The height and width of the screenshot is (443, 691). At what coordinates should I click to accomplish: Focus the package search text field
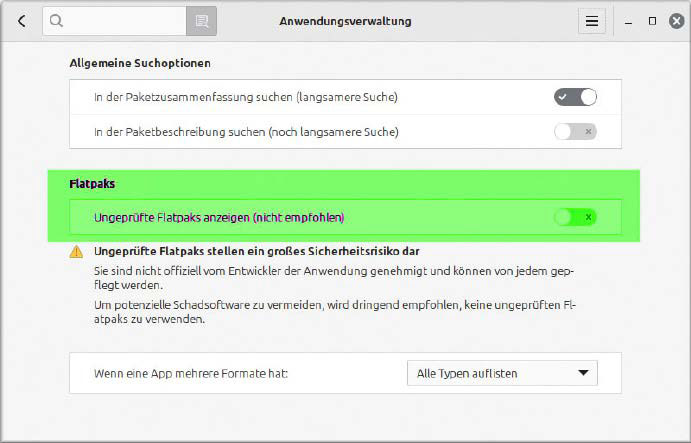point(115,21)
